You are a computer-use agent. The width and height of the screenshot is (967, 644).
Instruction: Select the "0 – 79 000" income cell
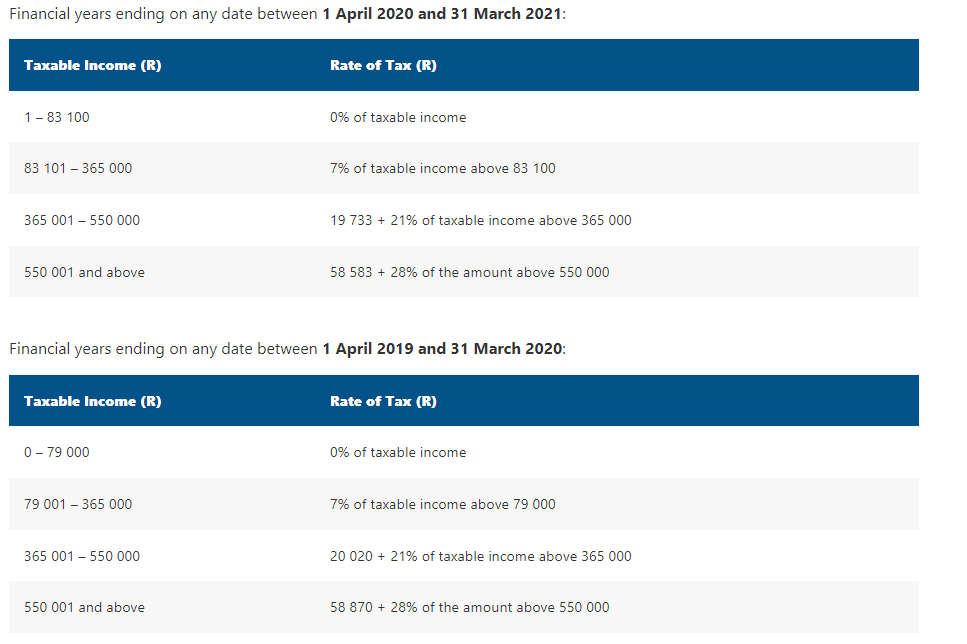(57, 452)
